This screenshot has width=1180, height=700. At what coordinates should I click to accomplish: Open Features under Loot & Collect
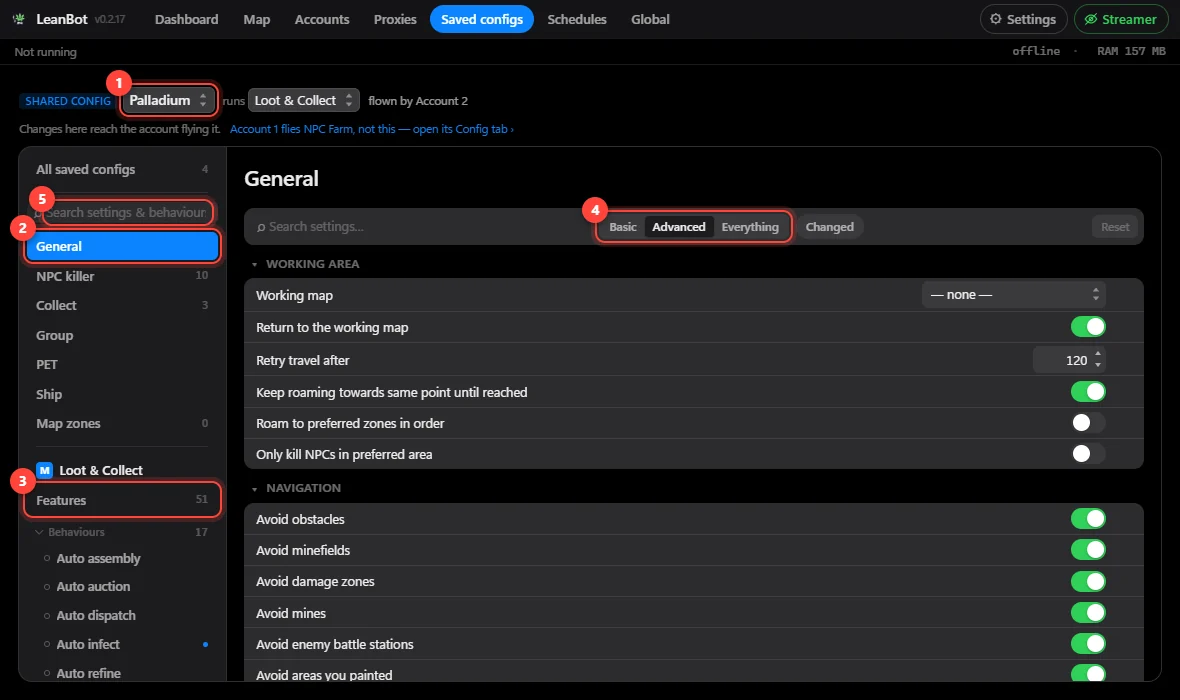[122, 500]
